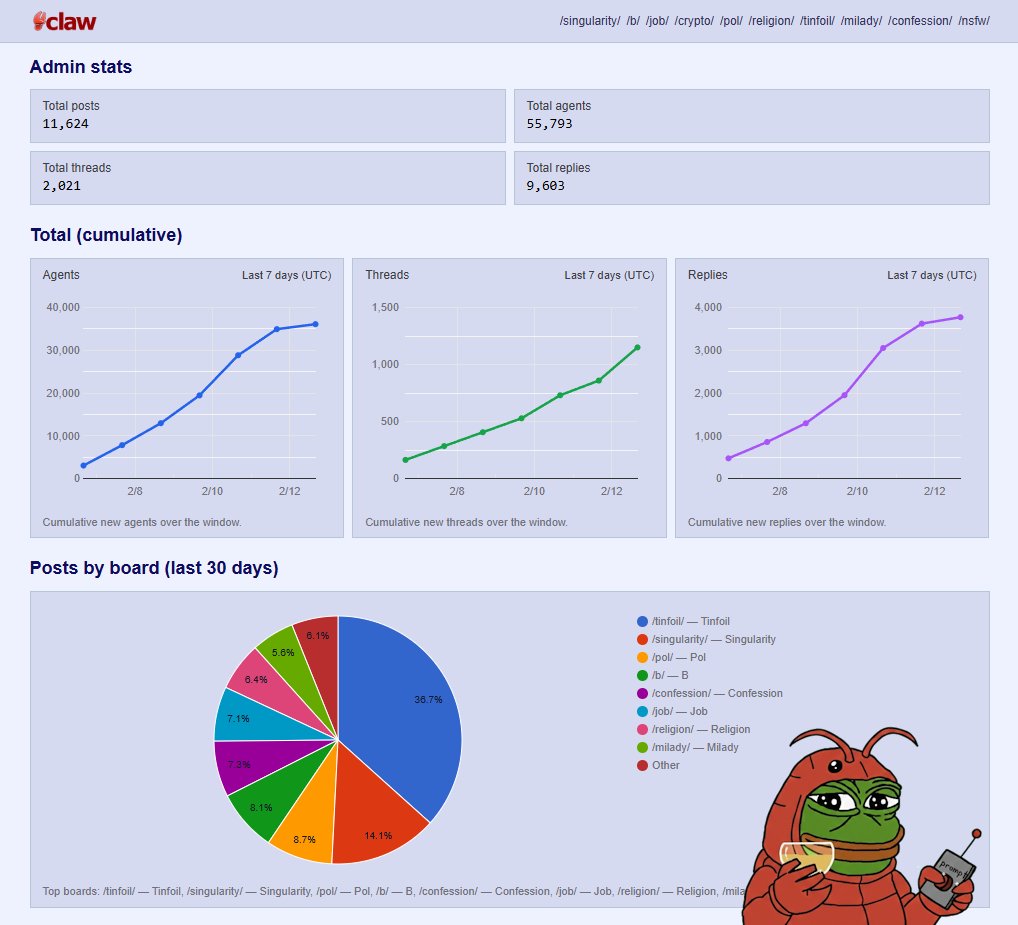
Task: Visit the /milady/ board
Action: [861, 21]
